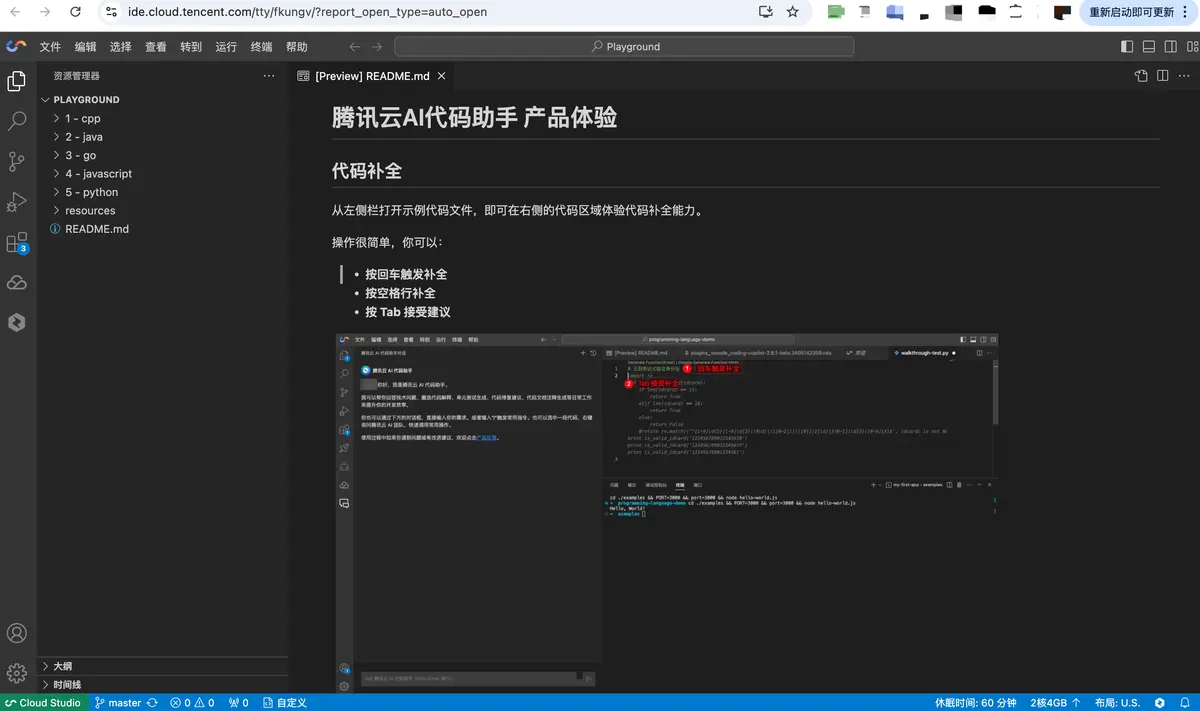Open the 编辑 menu
The height and width of the screenshot is (711, 1200).
[85, 47]
